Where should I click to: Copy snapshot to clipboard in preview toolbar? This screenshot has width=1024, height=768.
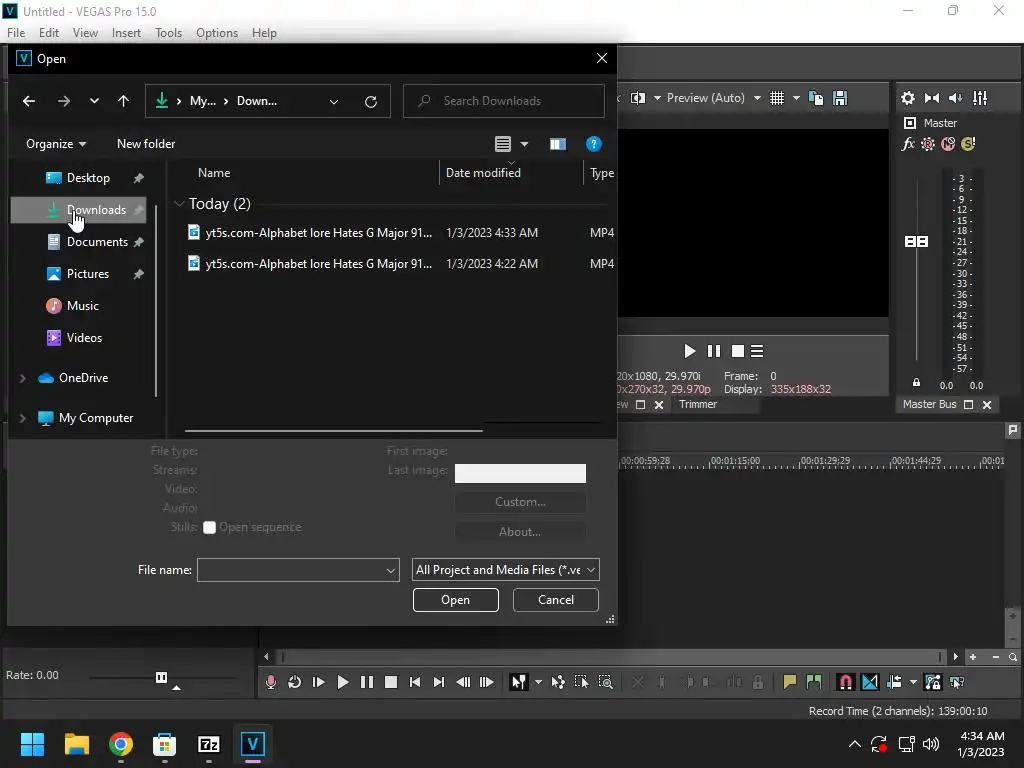click(816, 98)
